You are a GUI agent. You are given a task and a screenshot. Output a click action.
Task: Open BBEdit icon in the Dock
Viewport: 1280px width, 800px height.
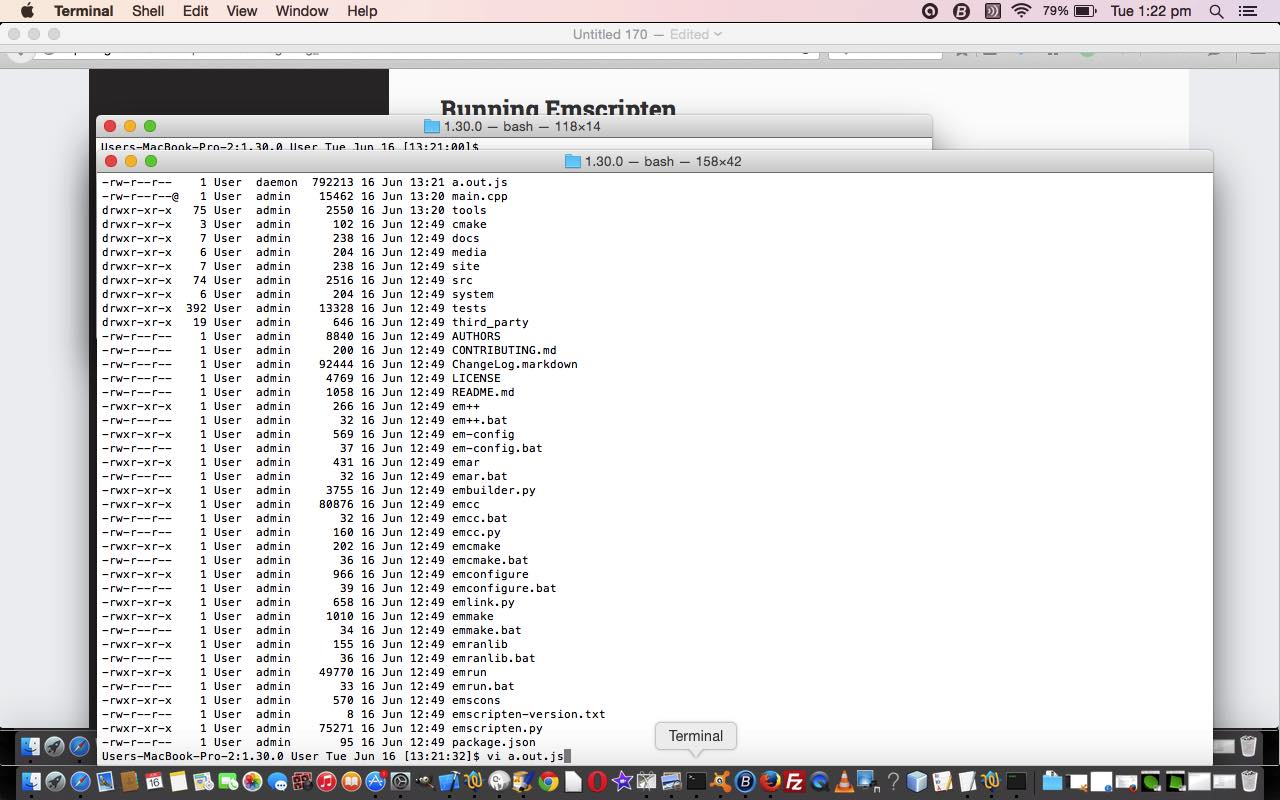click(745, 781)
